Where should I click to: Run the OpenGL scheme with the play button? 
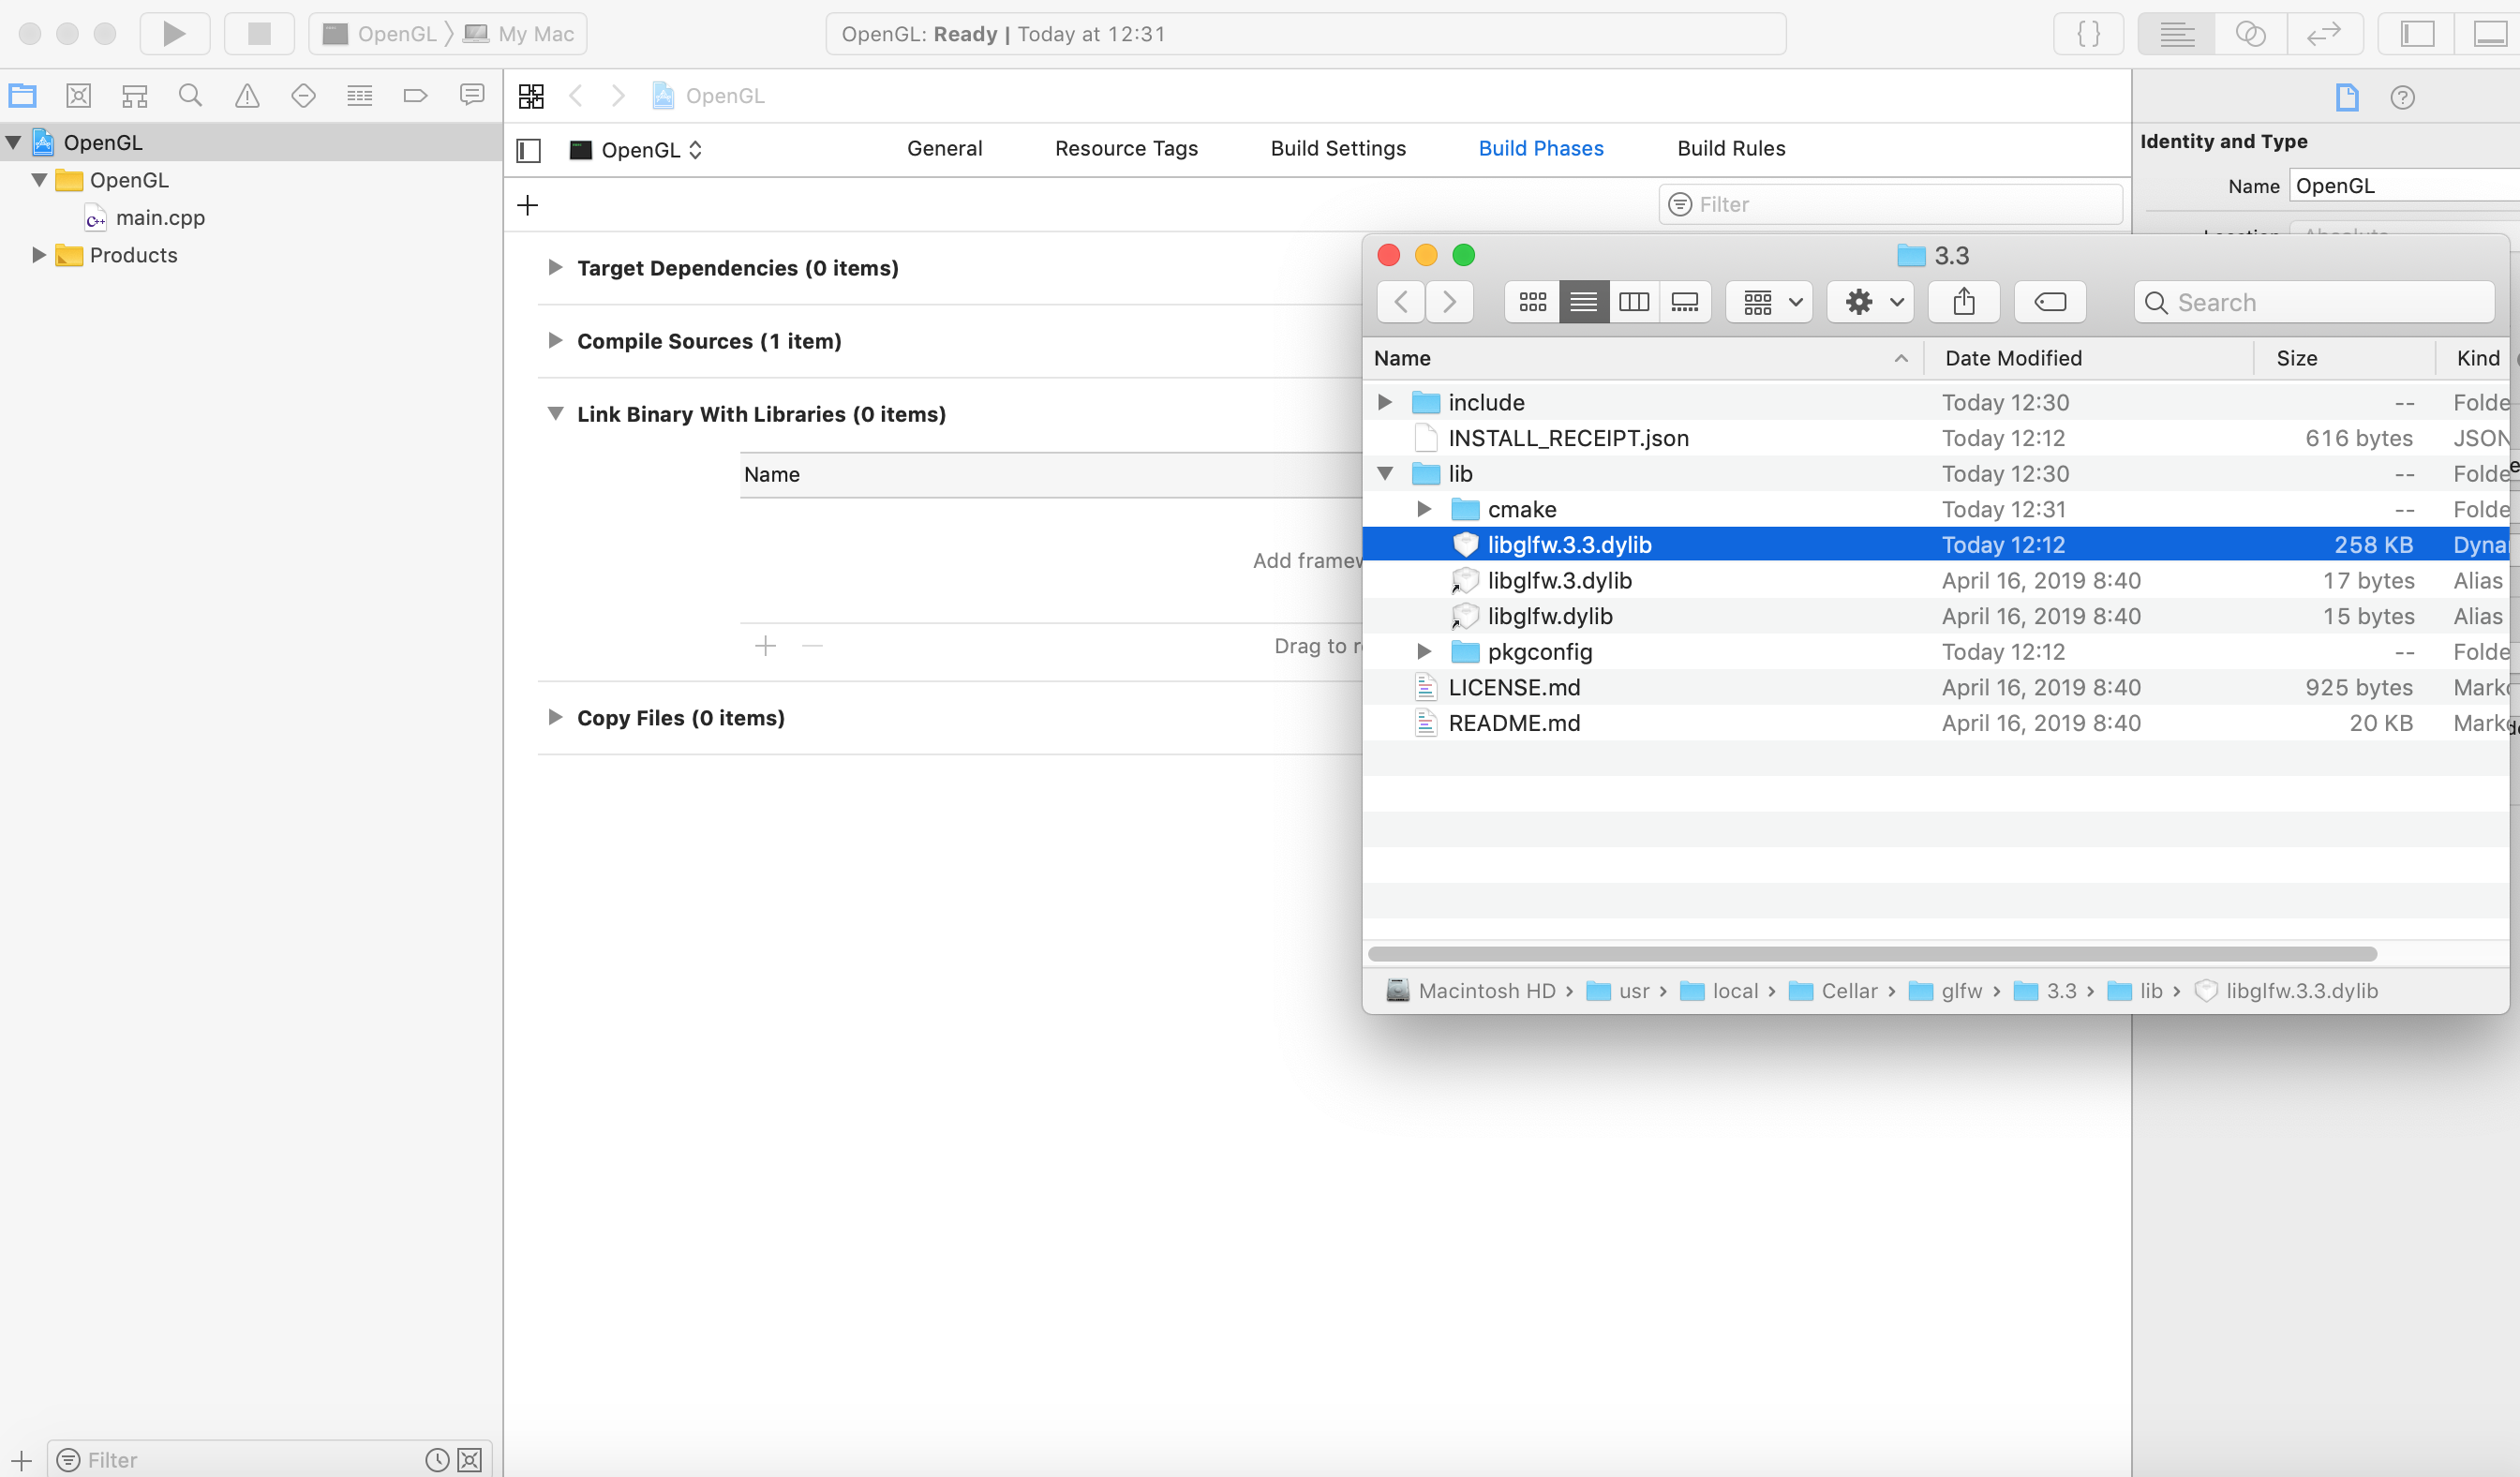pos(174,33)
